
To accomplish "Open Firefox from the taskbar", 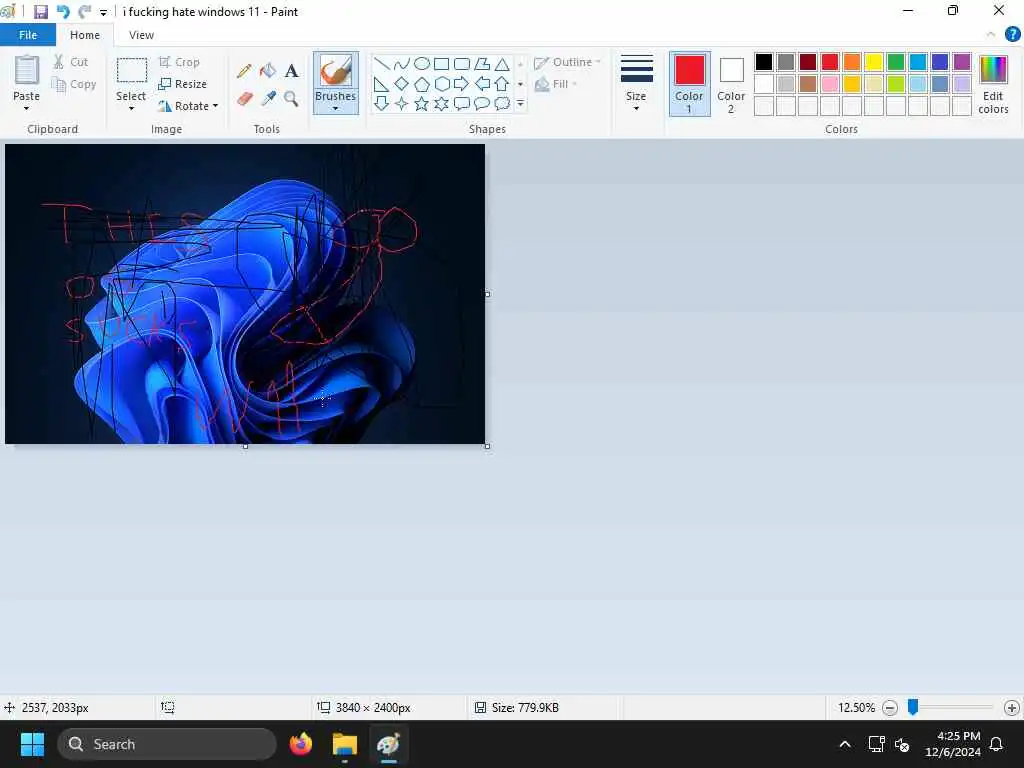I will [300, 744].
